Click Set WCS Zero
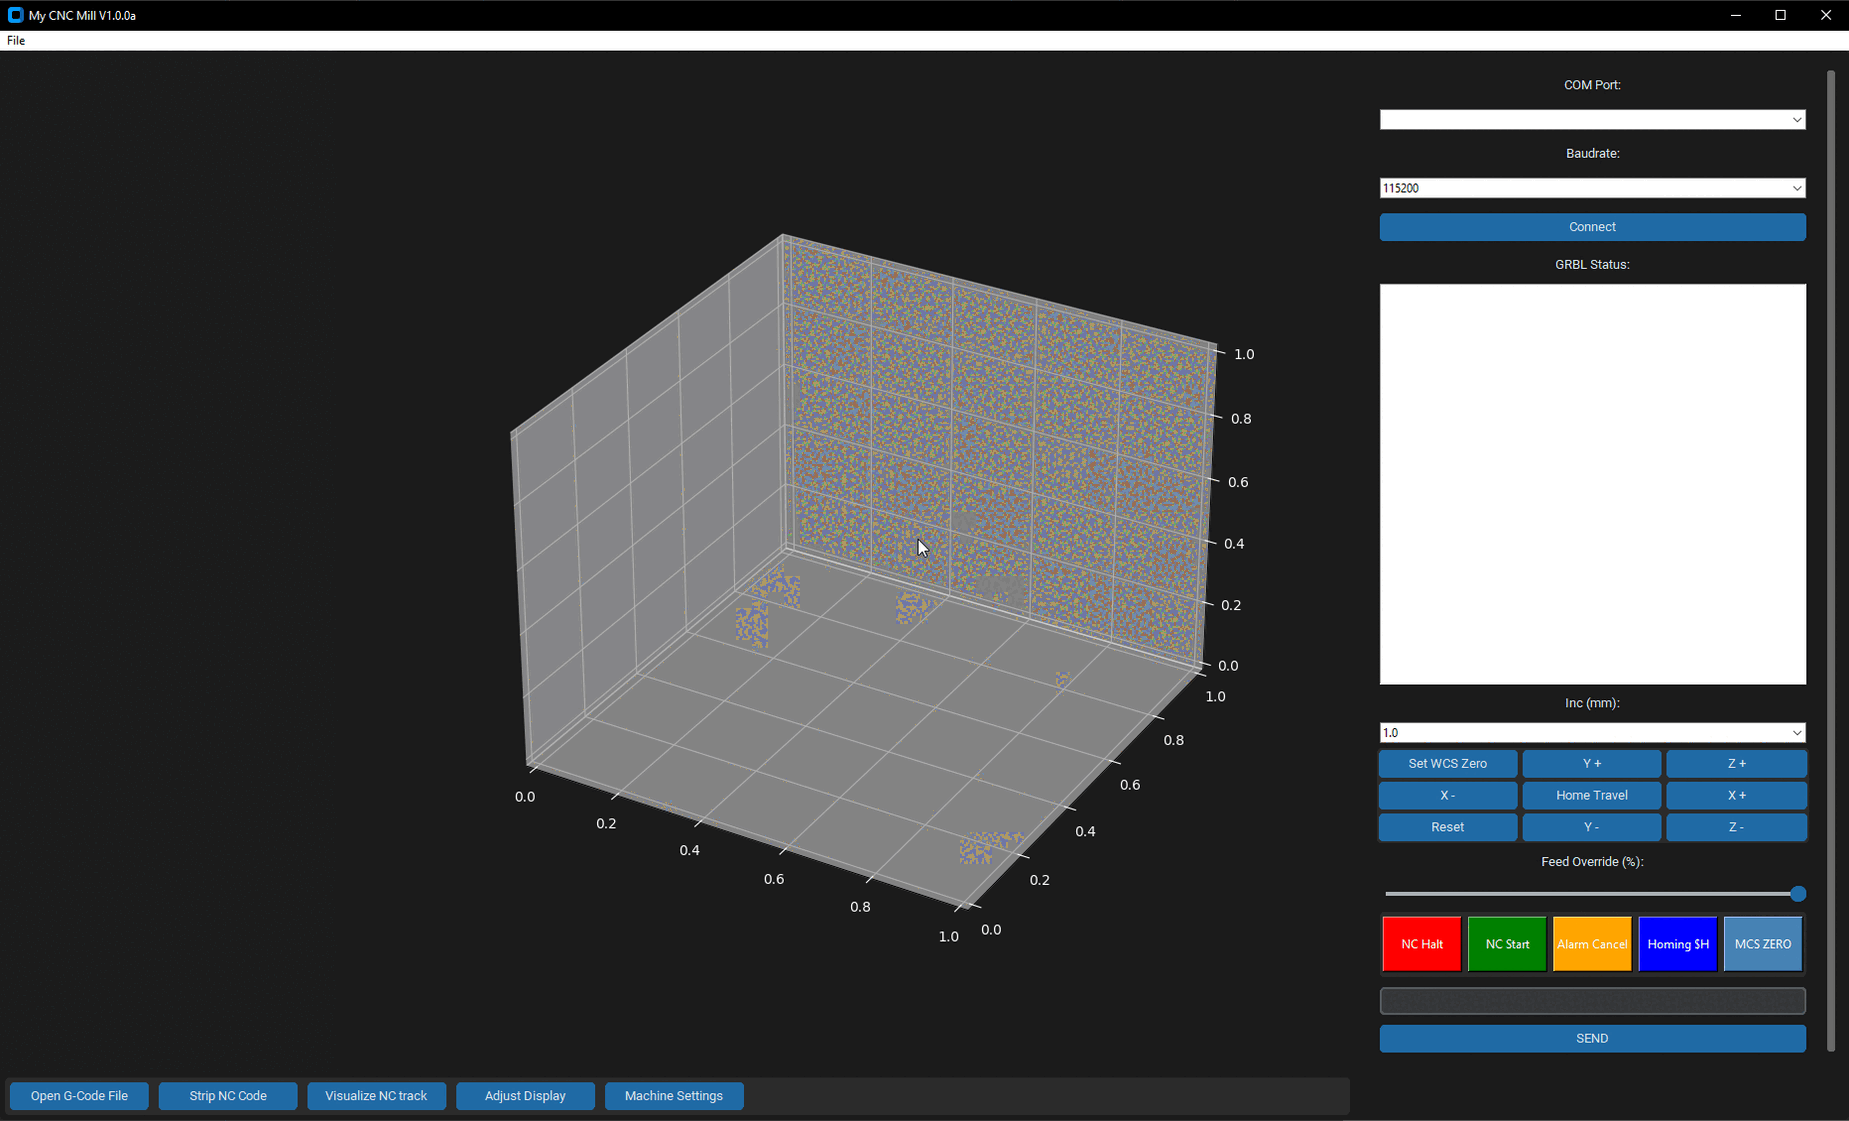Screen dimensions: 1849x1121 1447,763
